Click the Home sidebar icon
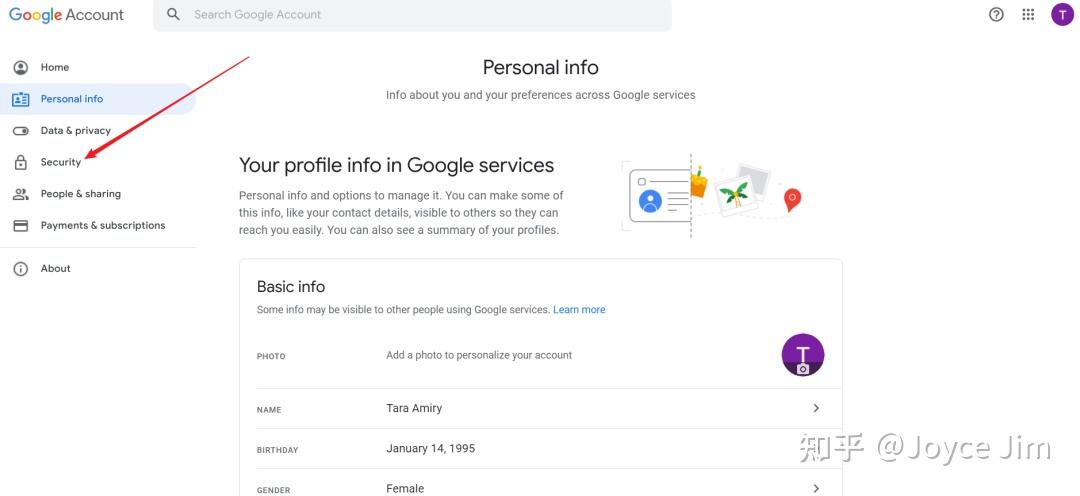Viewport: 1080px width, 496px height. tap(20, 67)
